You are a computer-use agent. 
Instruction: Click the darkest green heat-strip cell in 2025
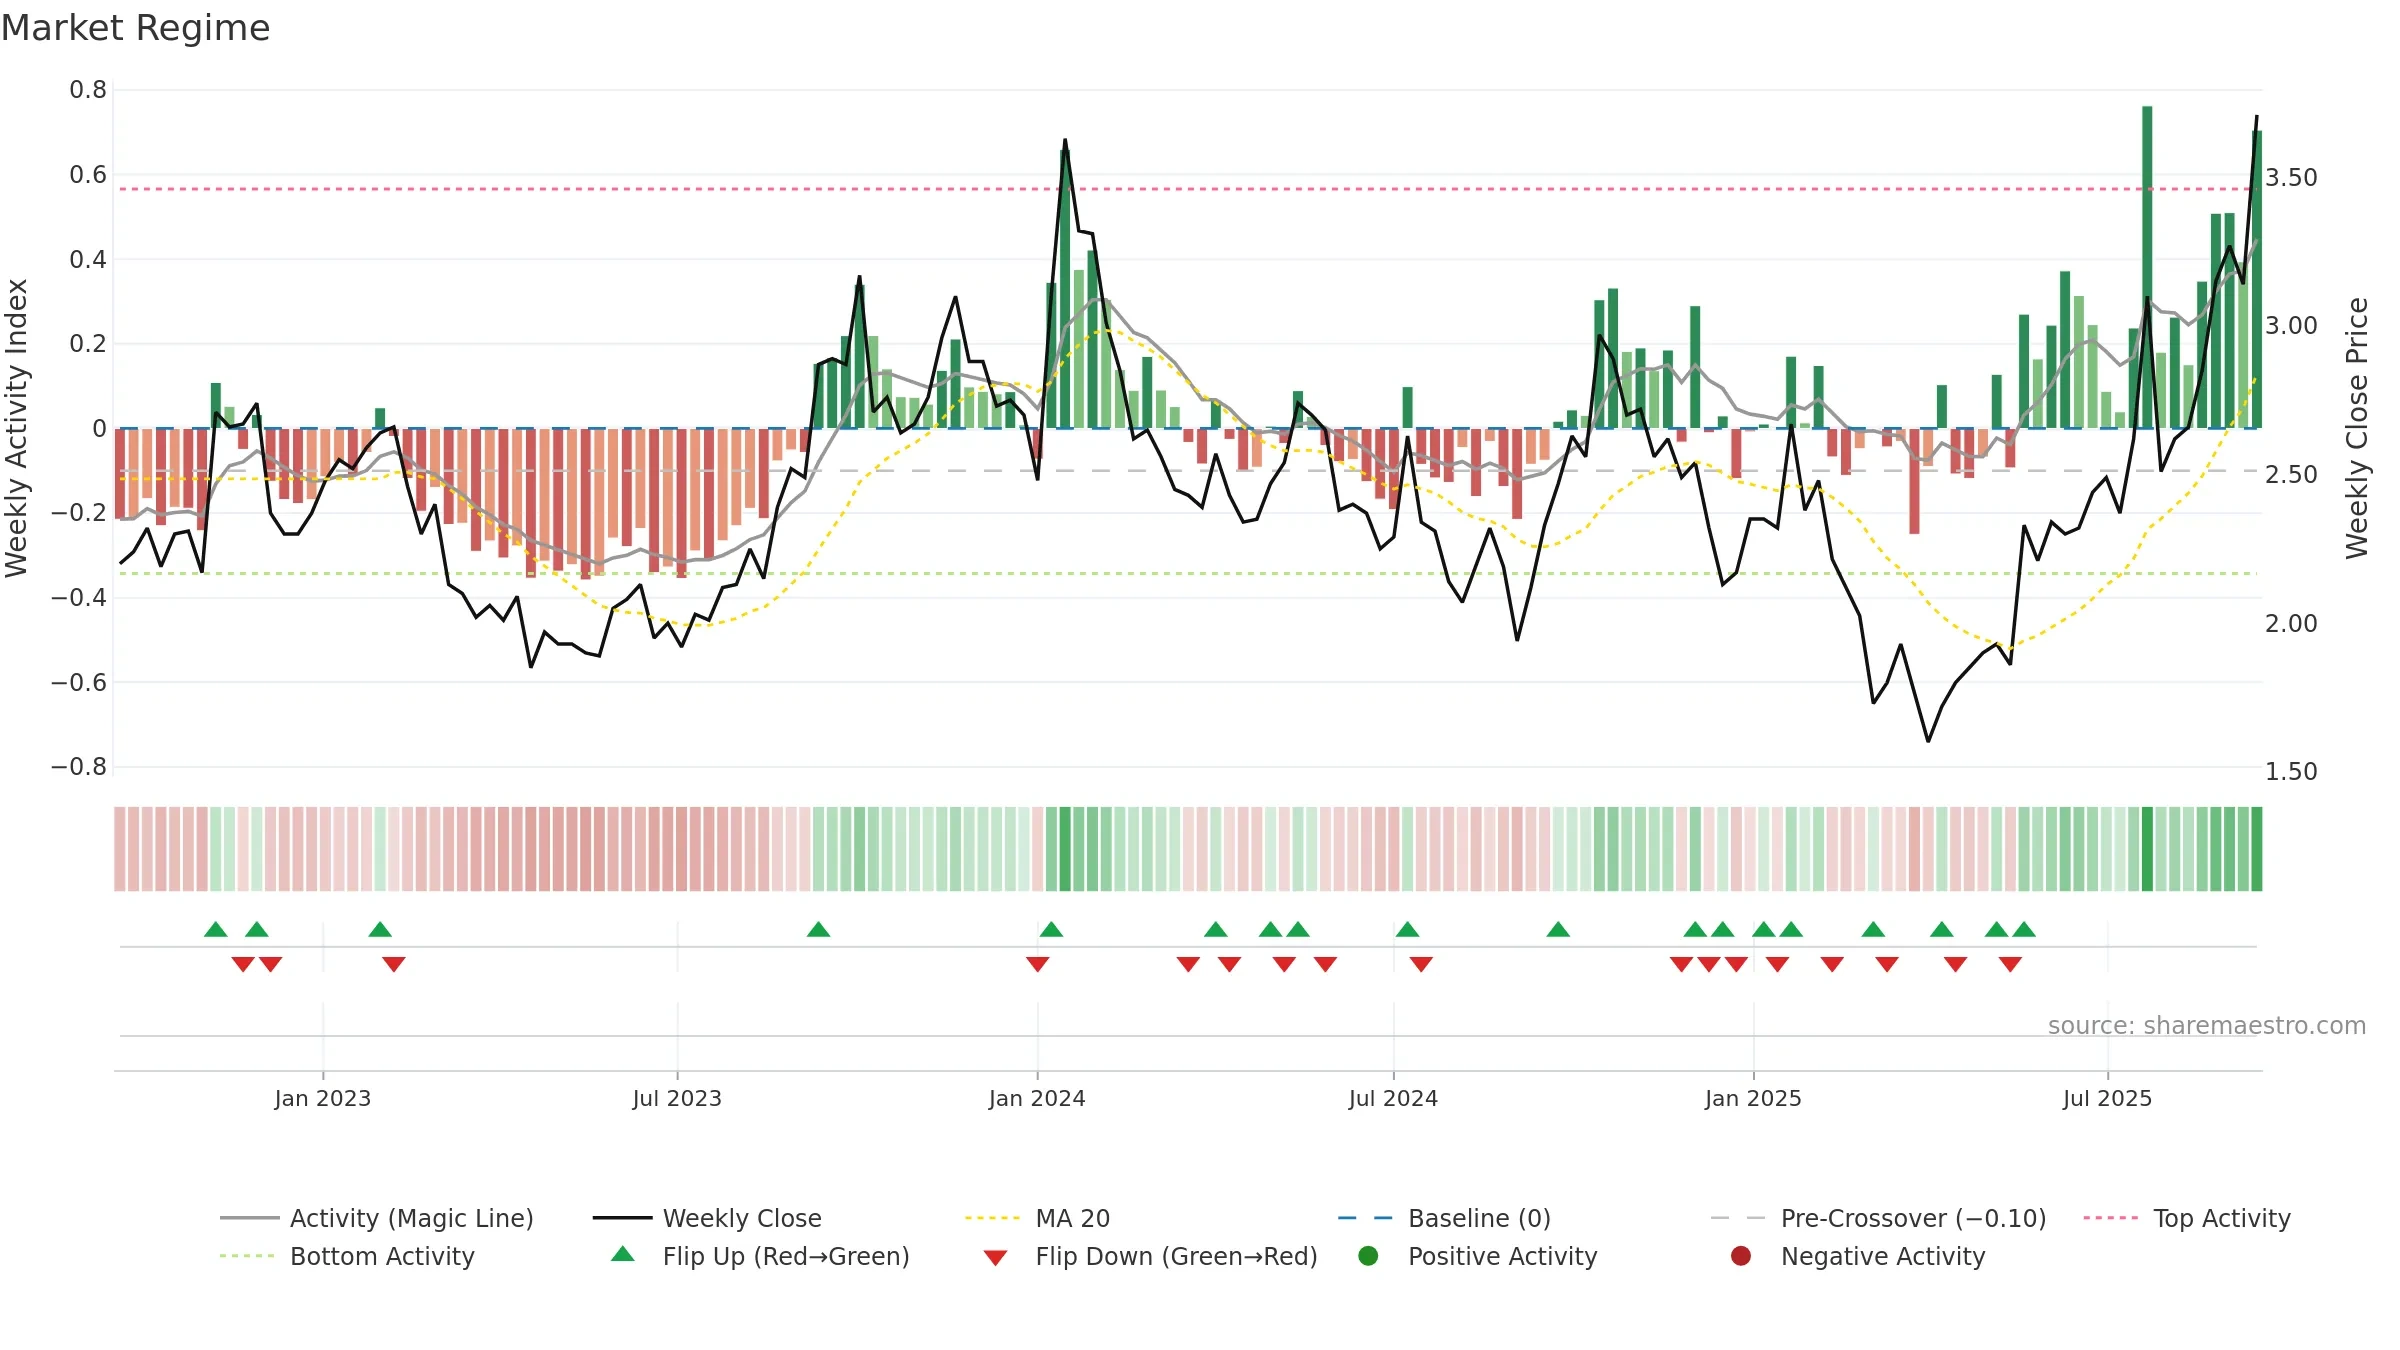coord(2147,848)
